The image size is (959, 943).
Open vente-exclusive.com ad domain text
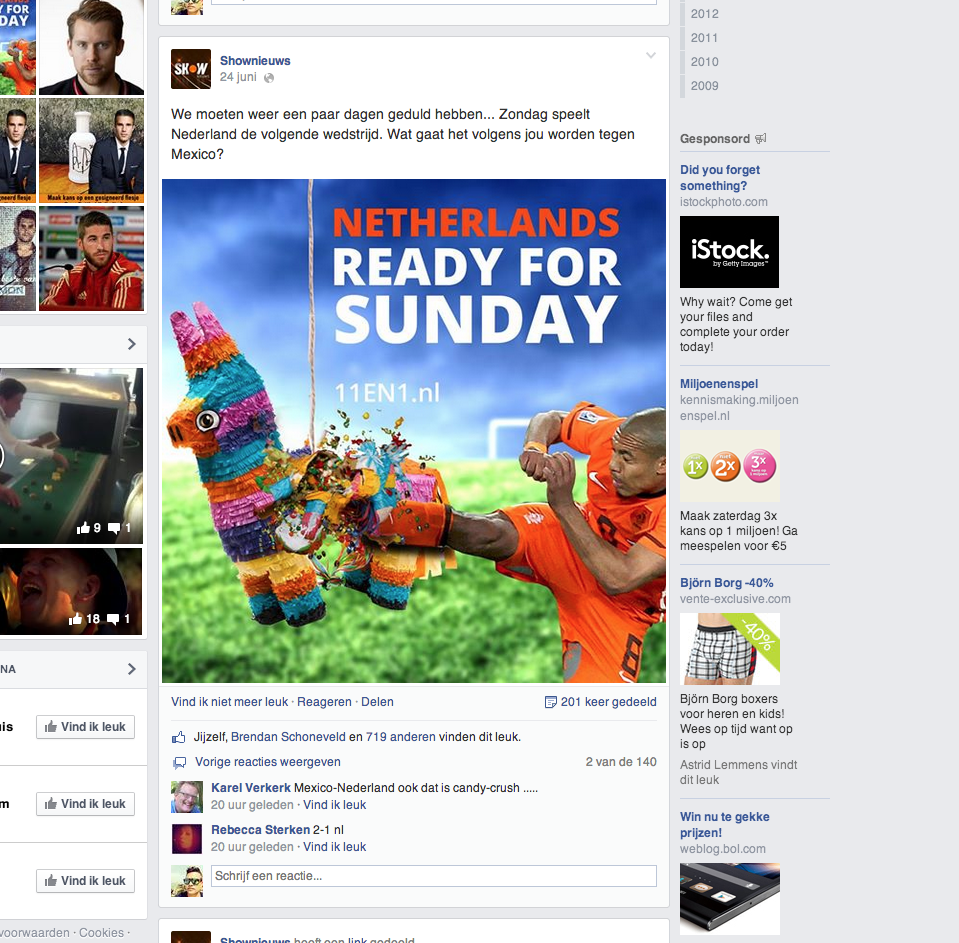(735, 599)
